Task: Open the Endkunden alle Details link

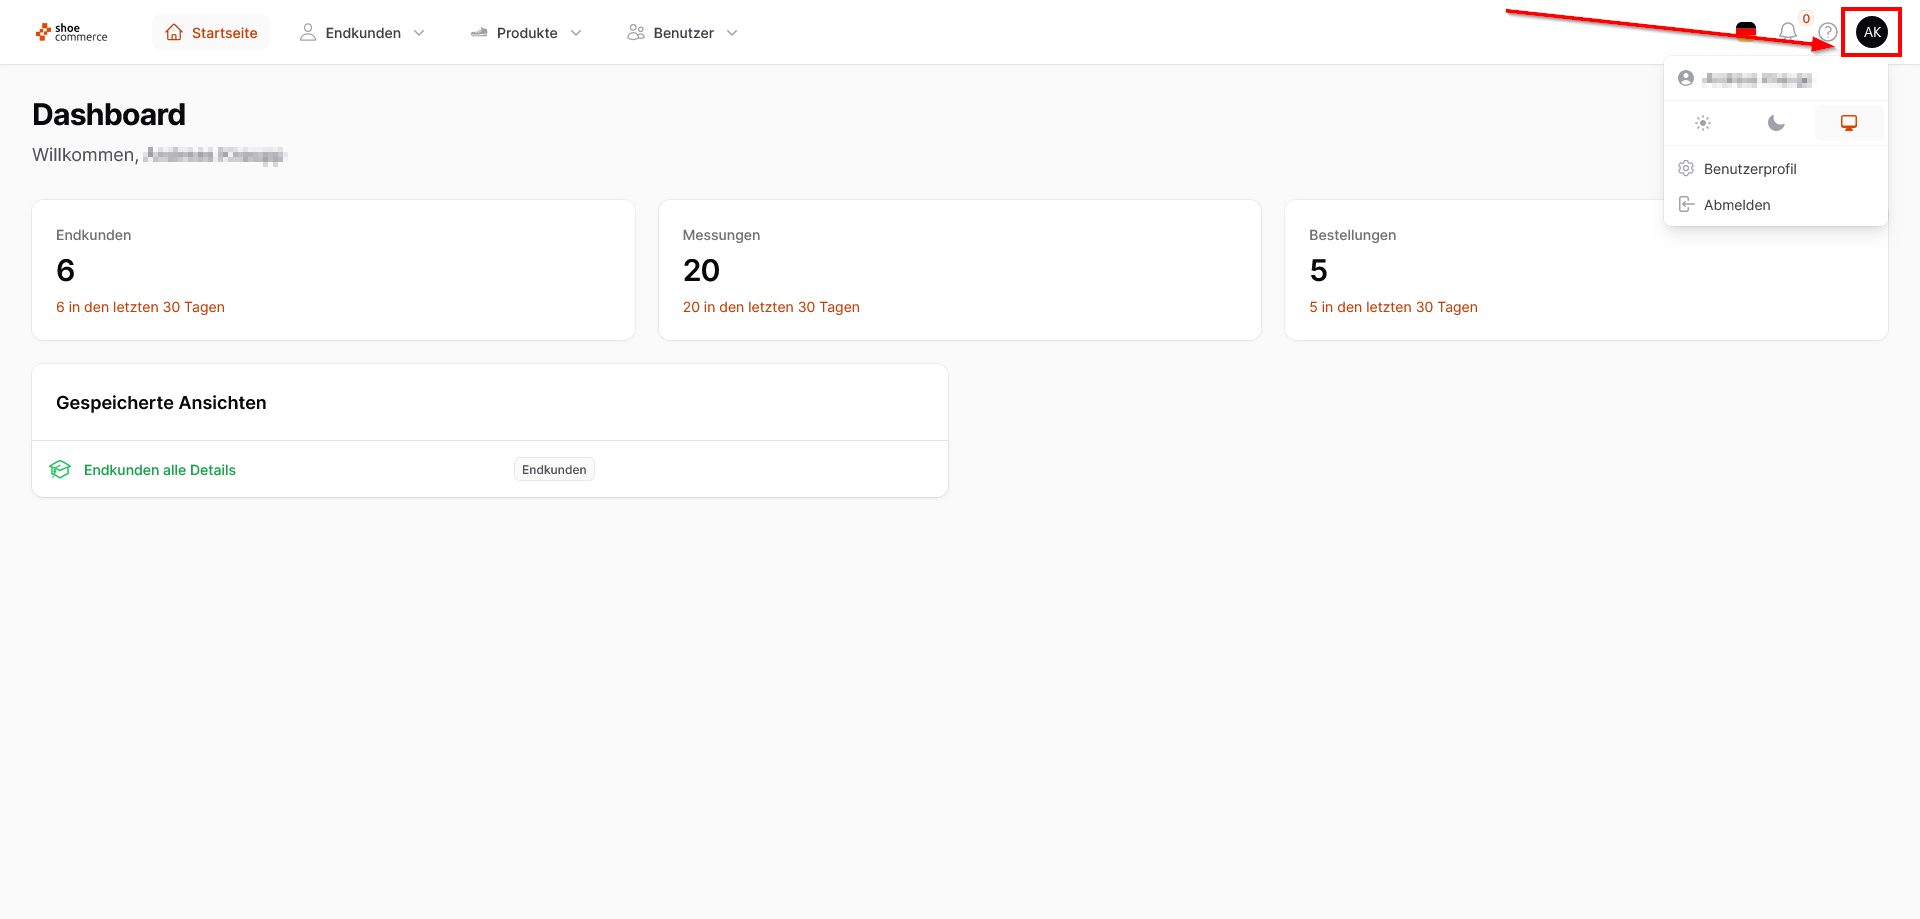Action: 160,470
